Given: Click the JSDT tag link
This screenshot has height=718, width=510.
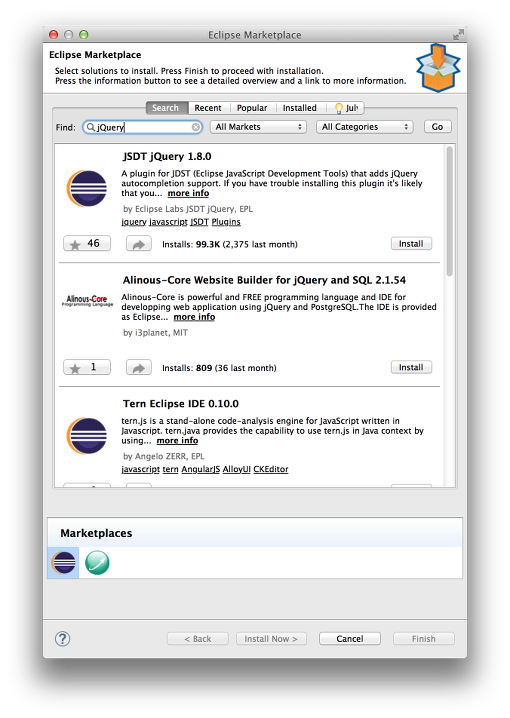Looking at the screenshot, I should click(199, 222).
